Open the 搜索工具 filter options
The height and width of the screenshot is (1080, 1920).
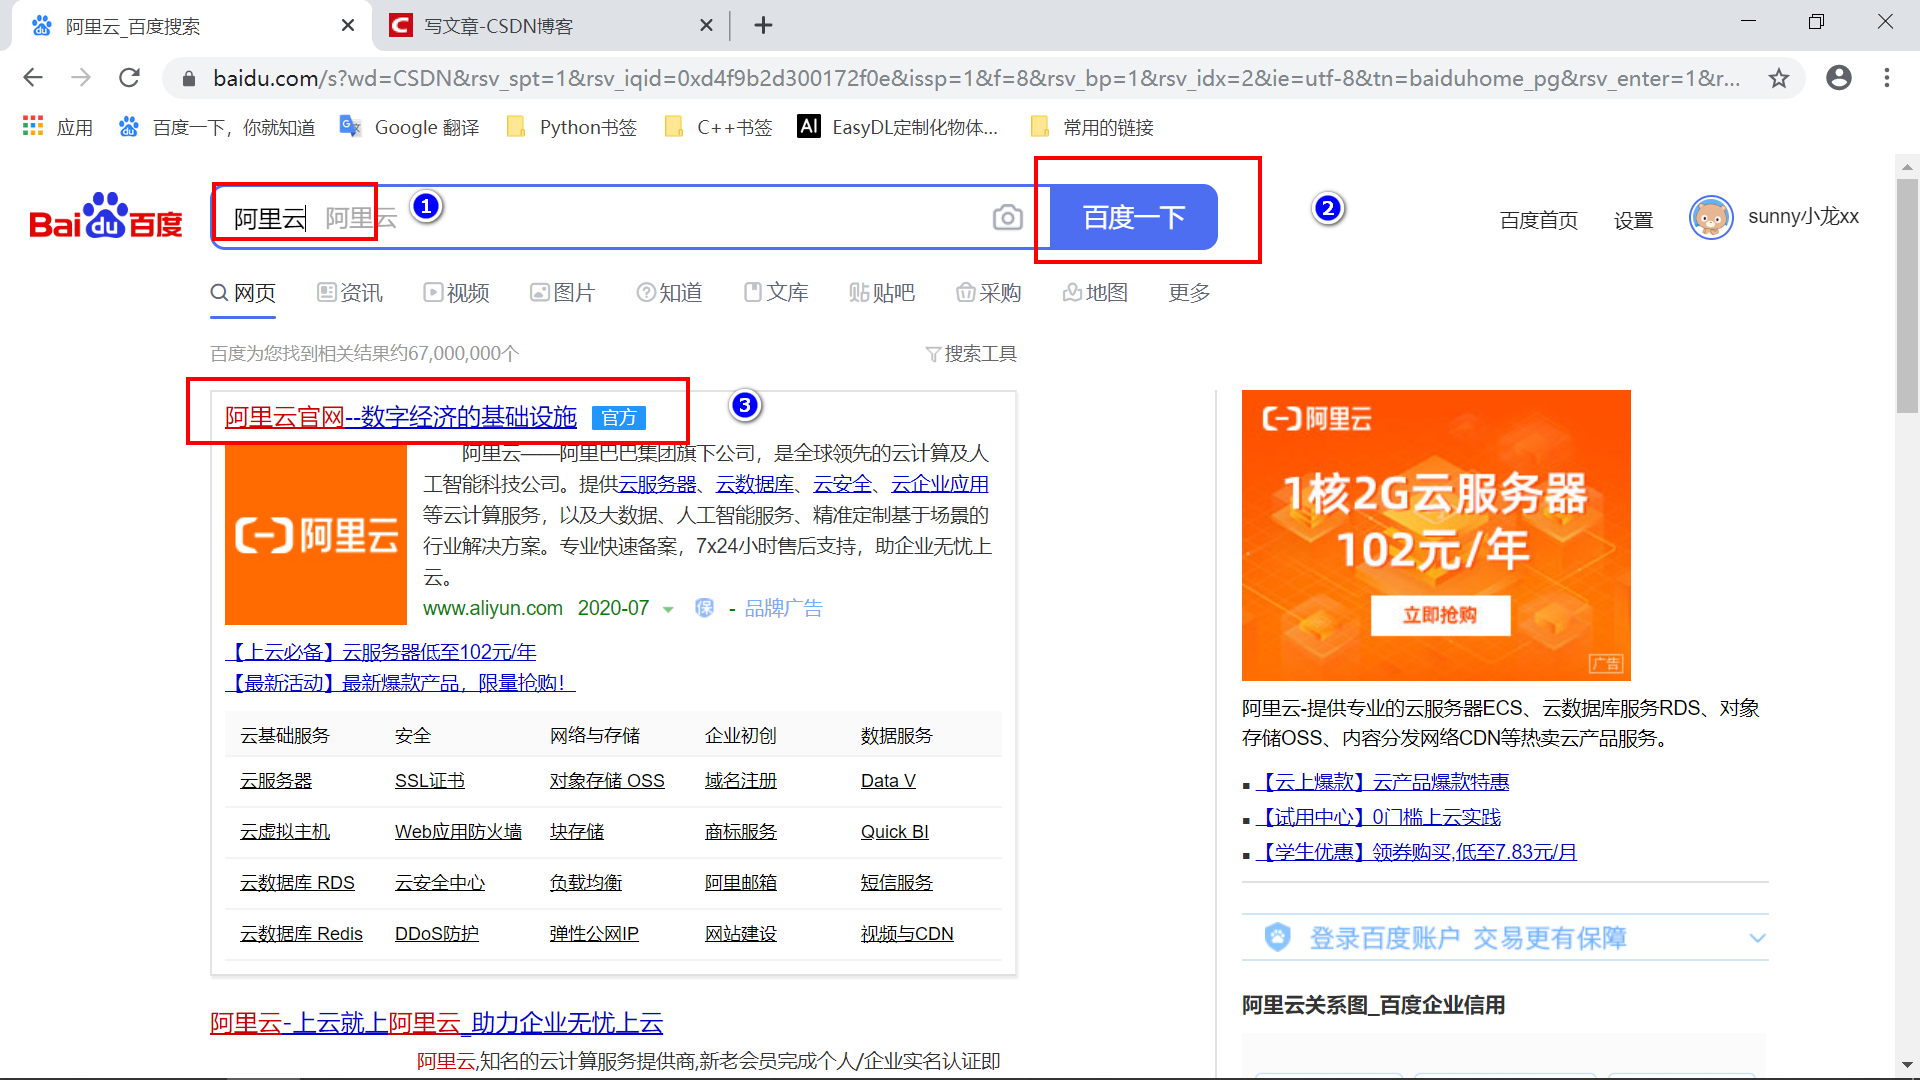[x=971, y=354]
